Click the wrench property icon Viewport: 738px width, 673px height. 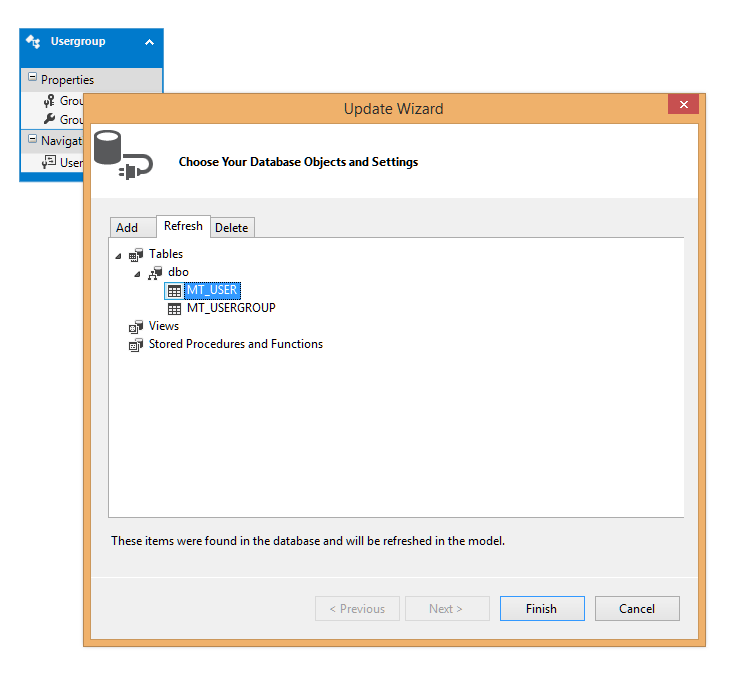(49, 120)
